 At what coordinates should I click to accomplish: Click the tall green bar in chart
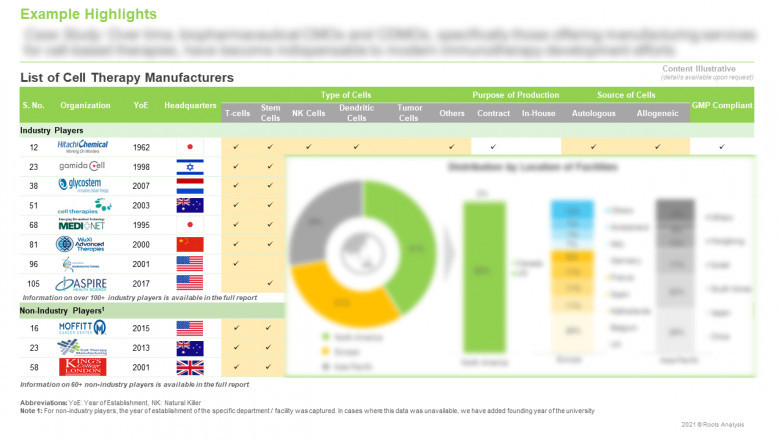coord(484,277)
